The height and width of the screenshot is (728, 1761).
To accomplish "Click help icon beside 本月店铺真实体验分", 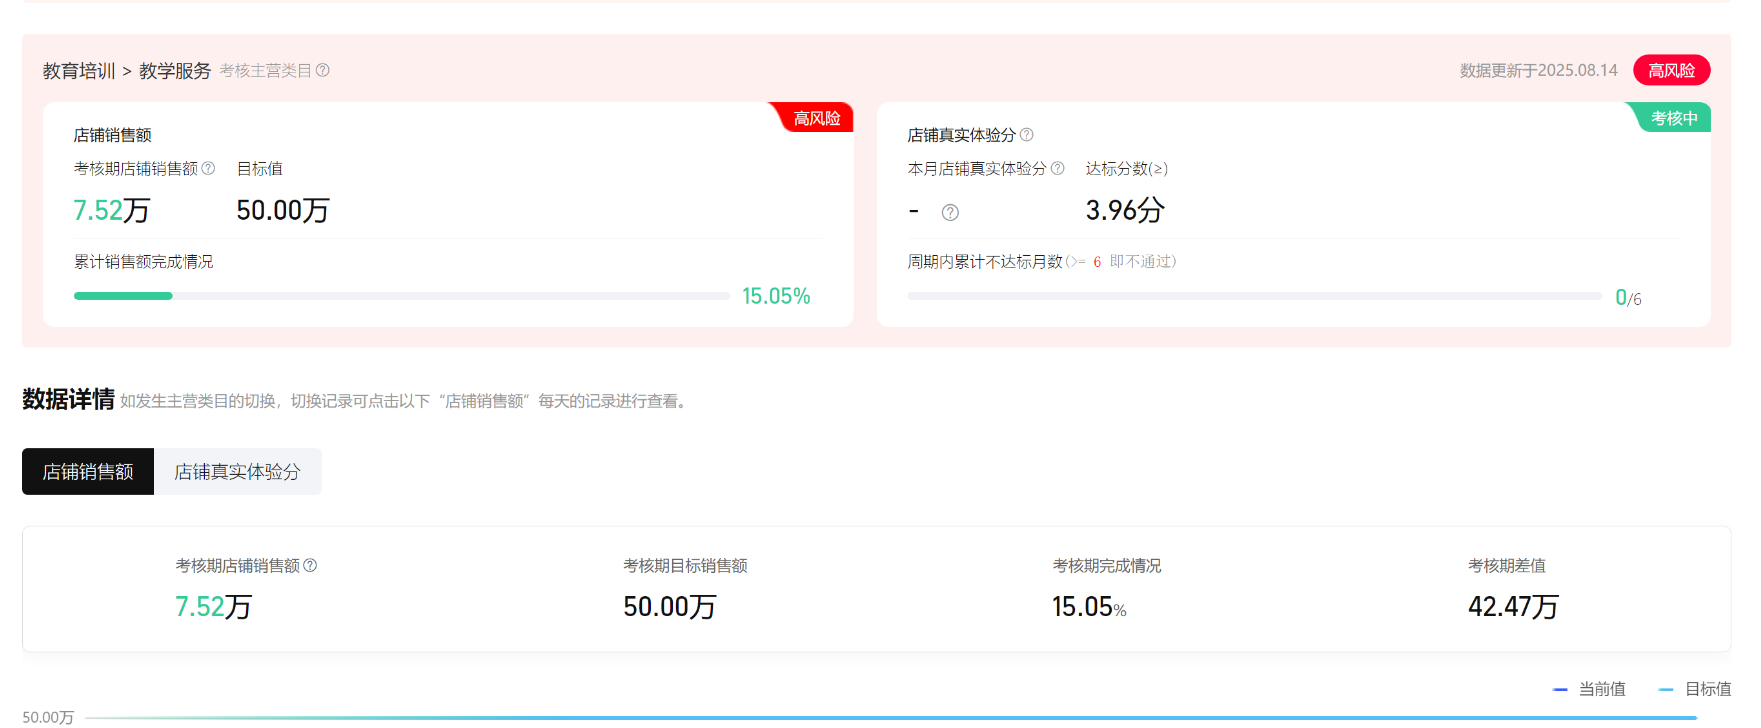I will tap(1057, 168).
